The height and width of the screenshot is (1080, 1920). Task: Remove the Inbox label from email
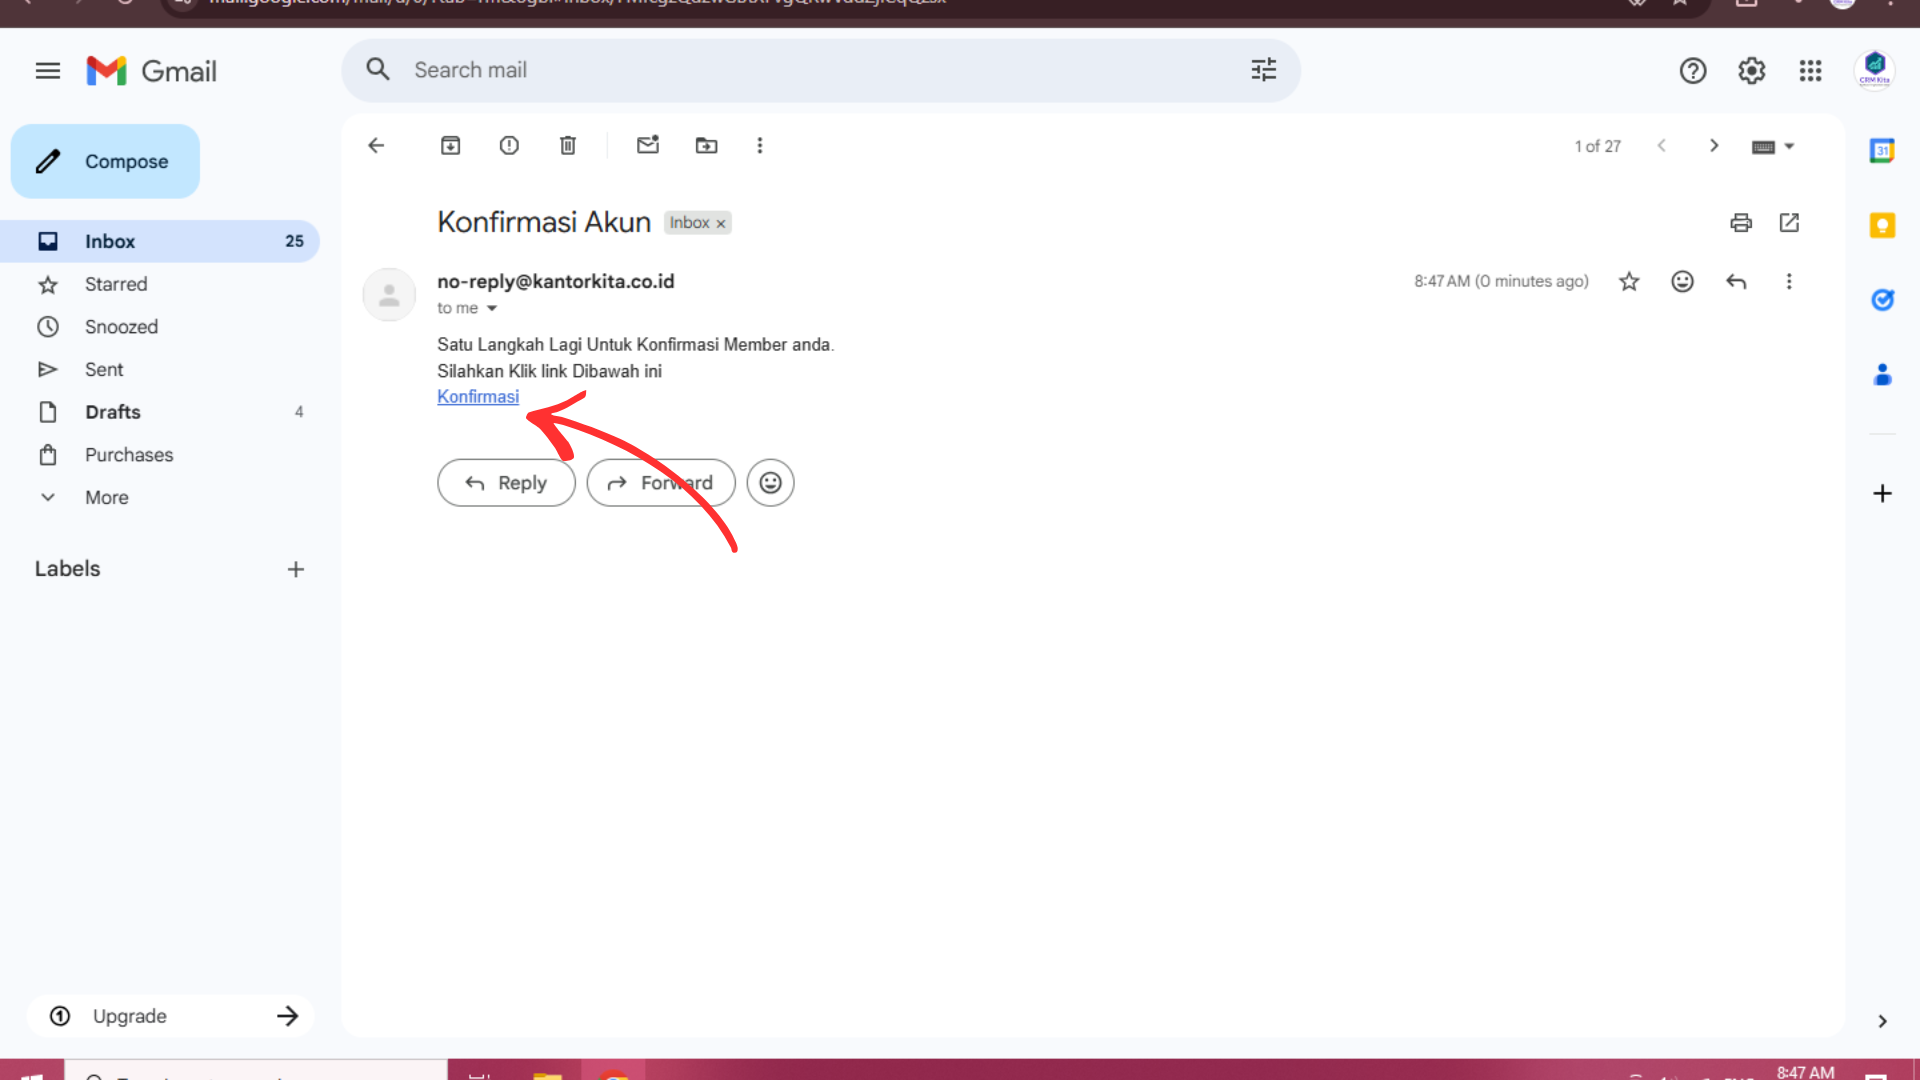pyautogui.click(x=721, y=224)
